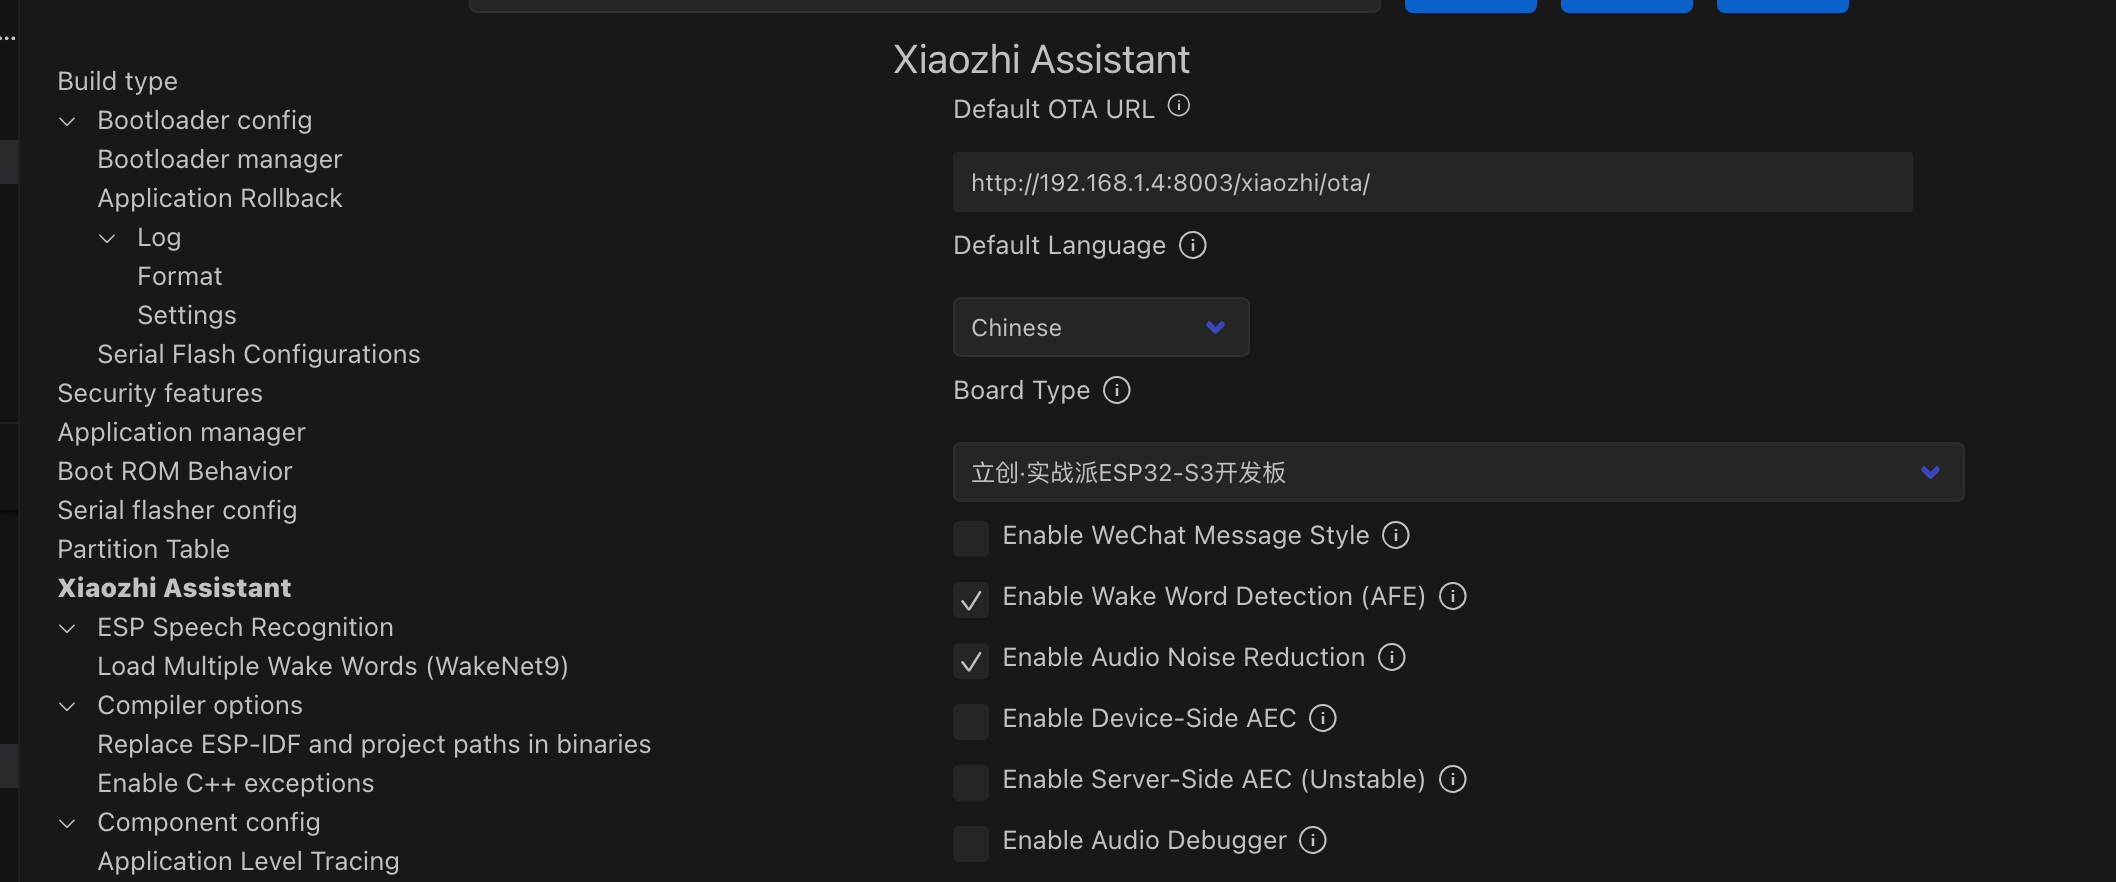This screenshot has height=882, width=2116.
Task: Click the Bootloader config label
Action: (205, 120)
